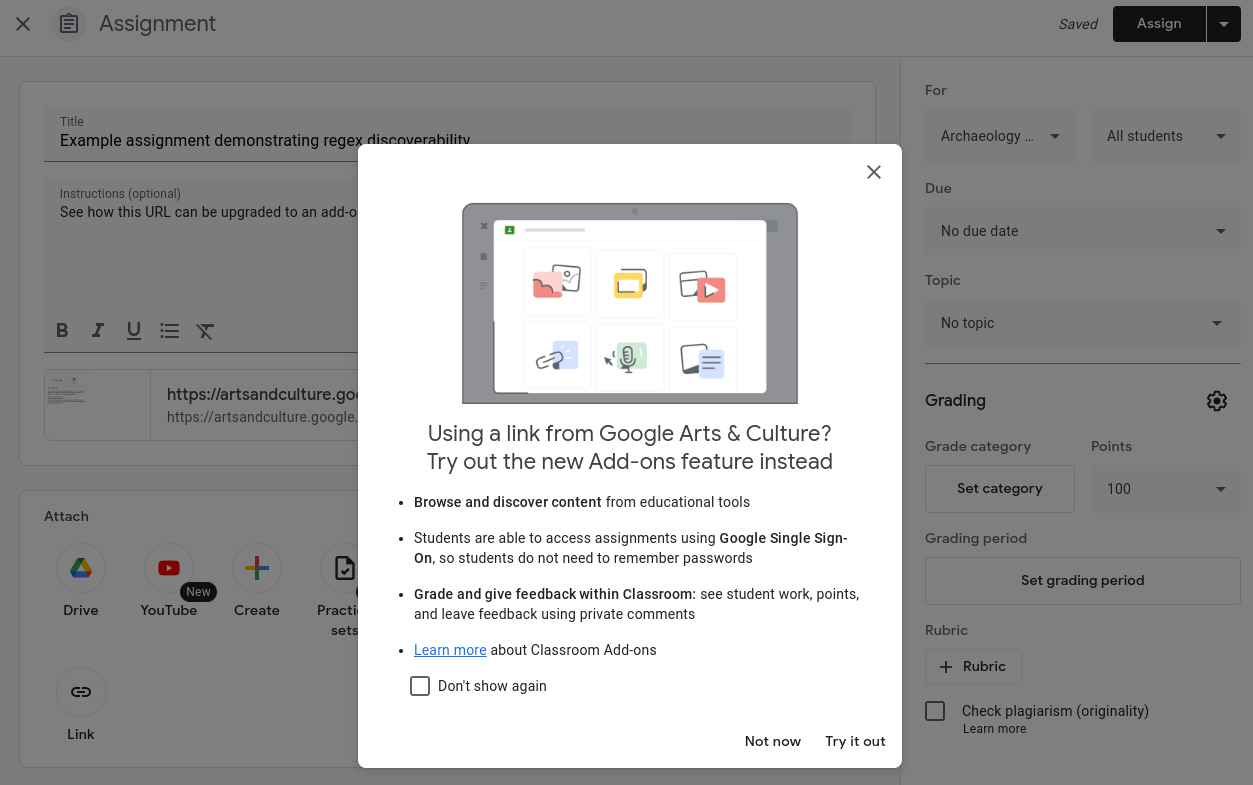Select the Practice sets attachment icon
Viewport: 1253px width, 785px height.
pos(343,567)
